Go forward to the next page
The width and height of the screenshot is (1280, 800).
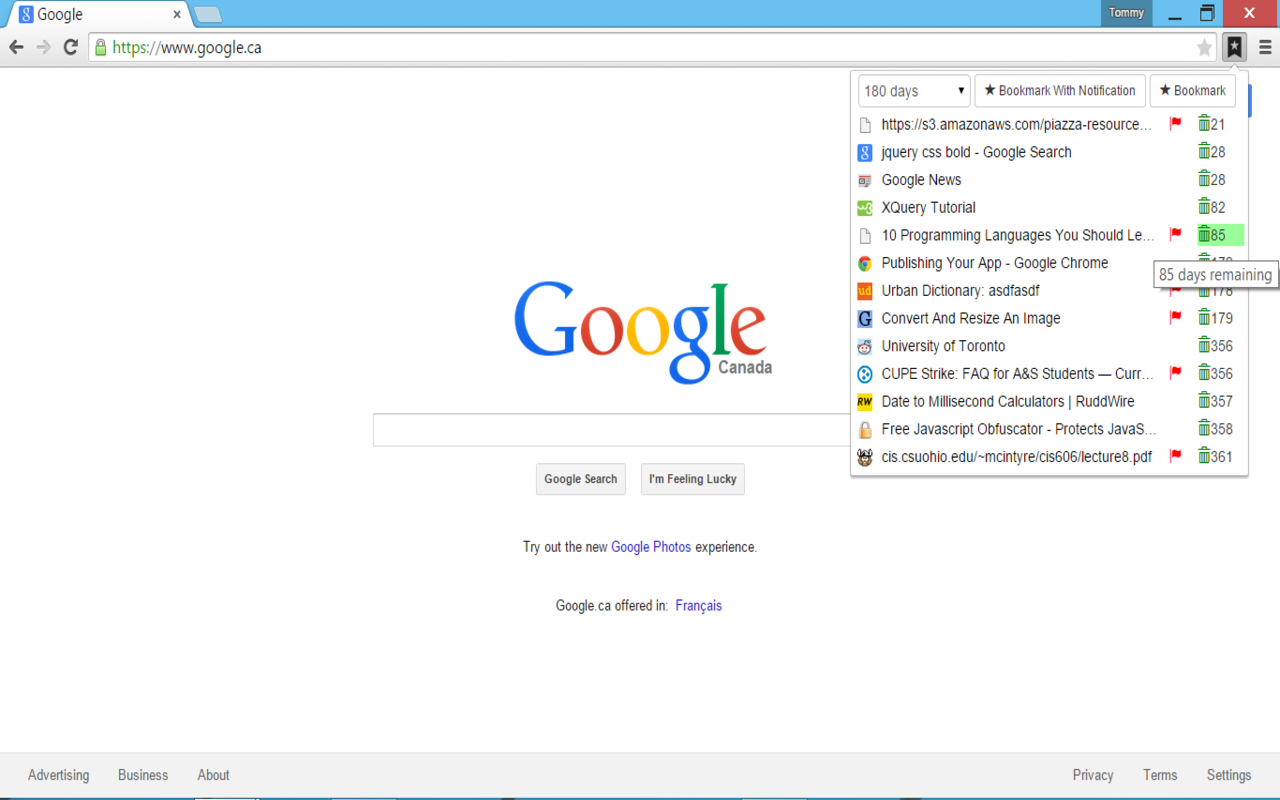(x=43, y=47)
